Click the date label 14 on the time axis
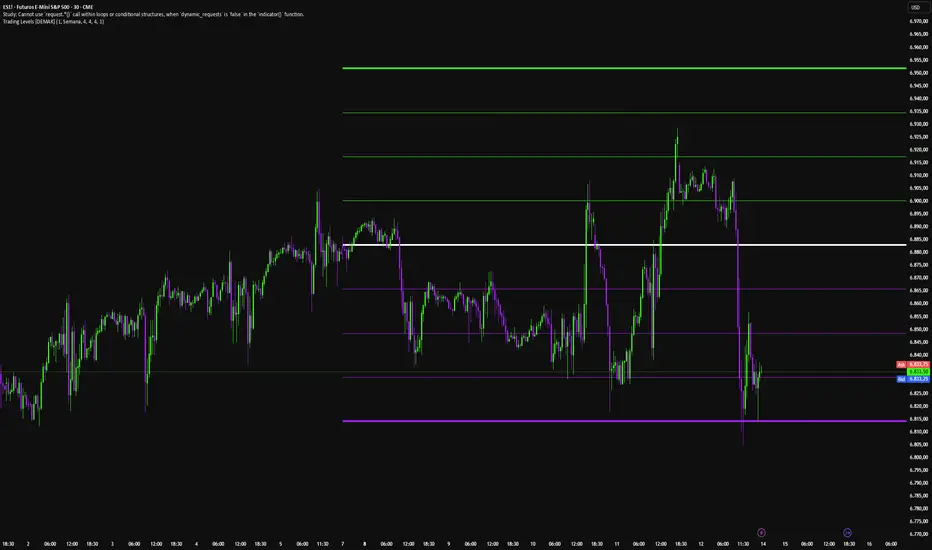 pyautogui.click(x=763, y=543)
